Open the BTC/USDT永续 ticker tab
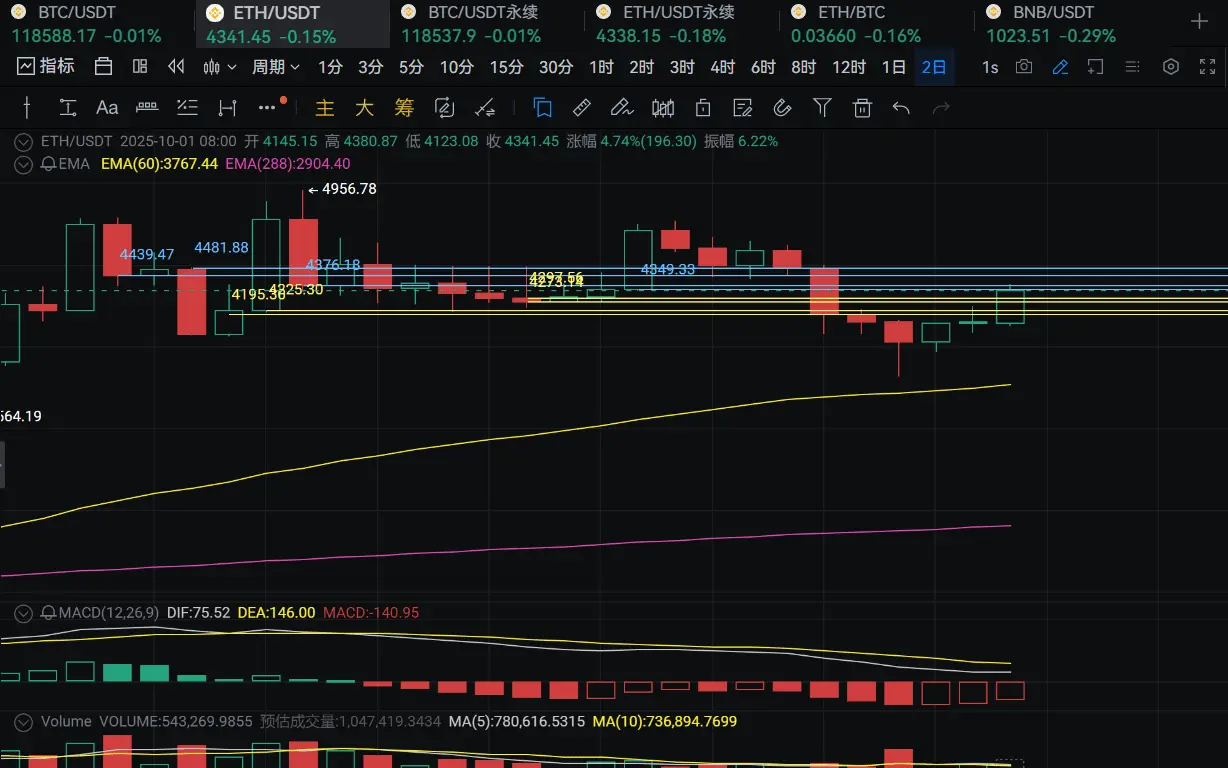1228x768 pixels. [487, 24]
